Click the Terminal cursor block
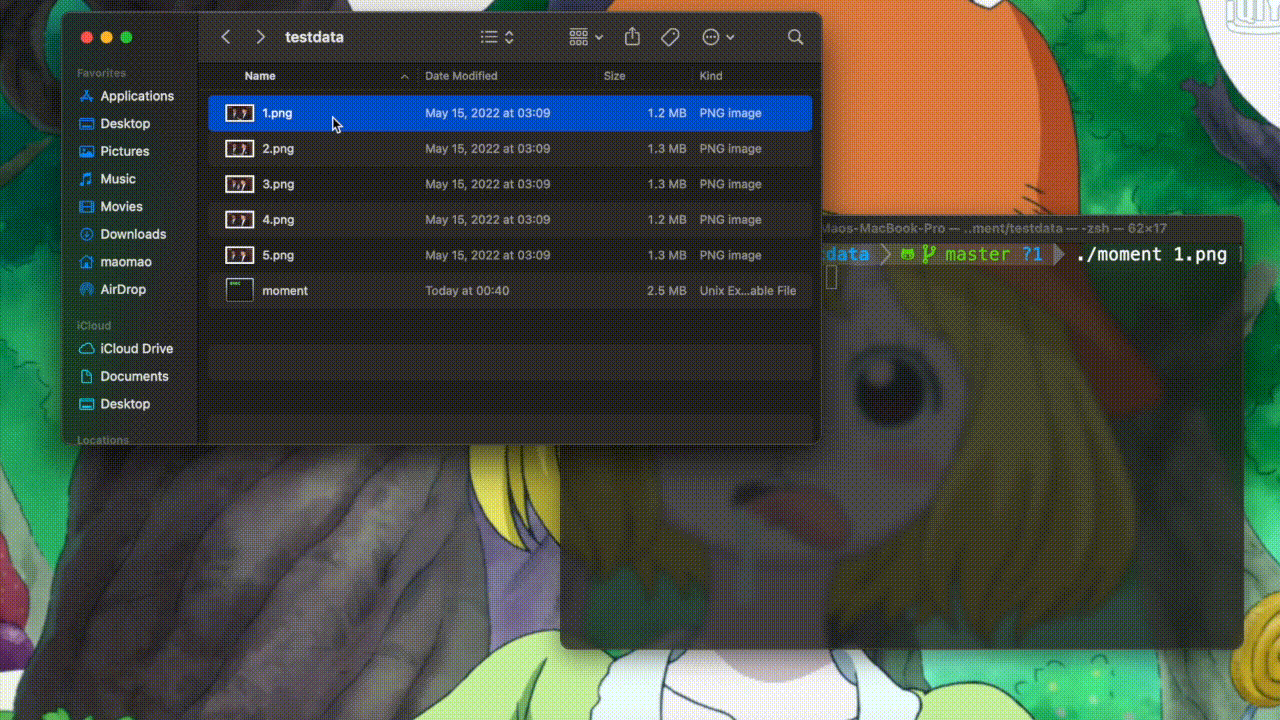 coord(831,278)
